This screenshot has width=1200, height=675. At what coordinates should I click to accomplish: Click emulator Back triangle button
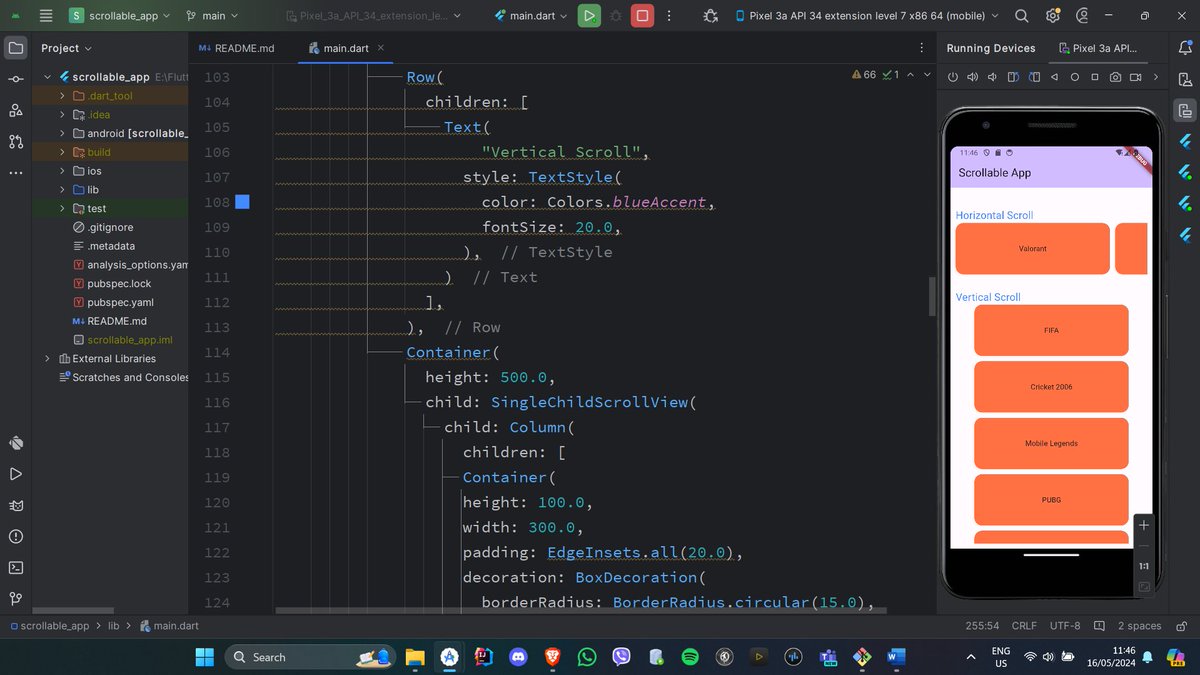pos(1054,77)
